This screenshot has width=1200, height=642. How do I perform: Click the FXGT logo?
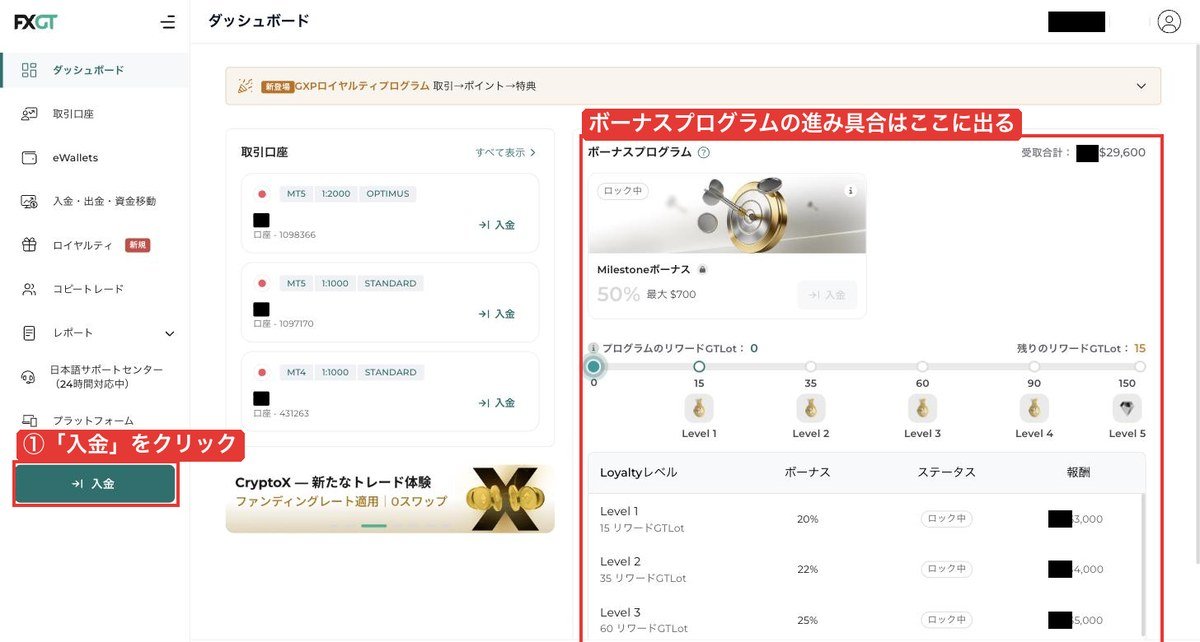coord(35,22)
